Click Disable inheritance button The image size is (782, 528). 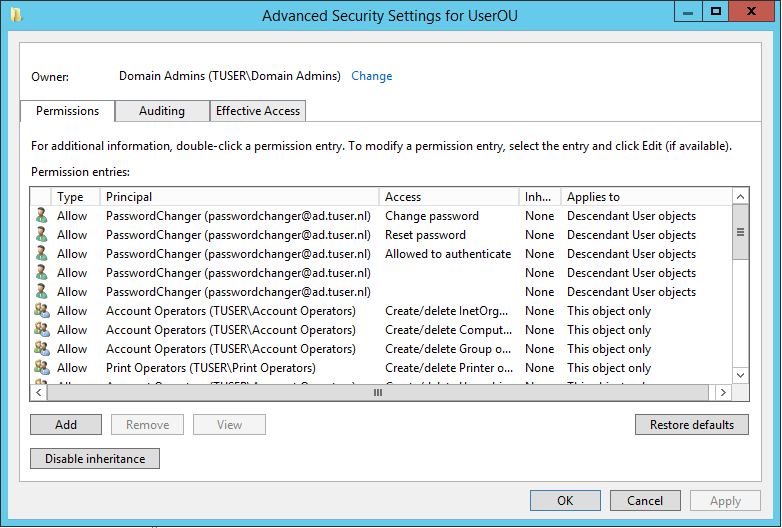(95, 459)
